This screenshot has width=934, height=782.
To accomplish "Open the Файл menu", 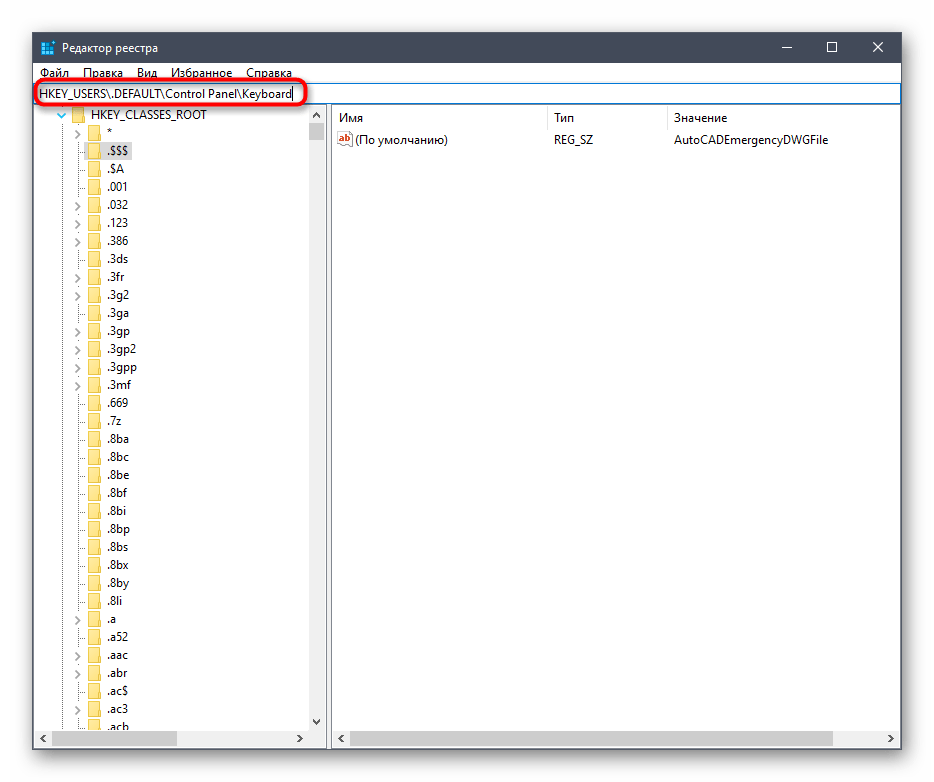I will pyautogui.click(x=54, y=73).
